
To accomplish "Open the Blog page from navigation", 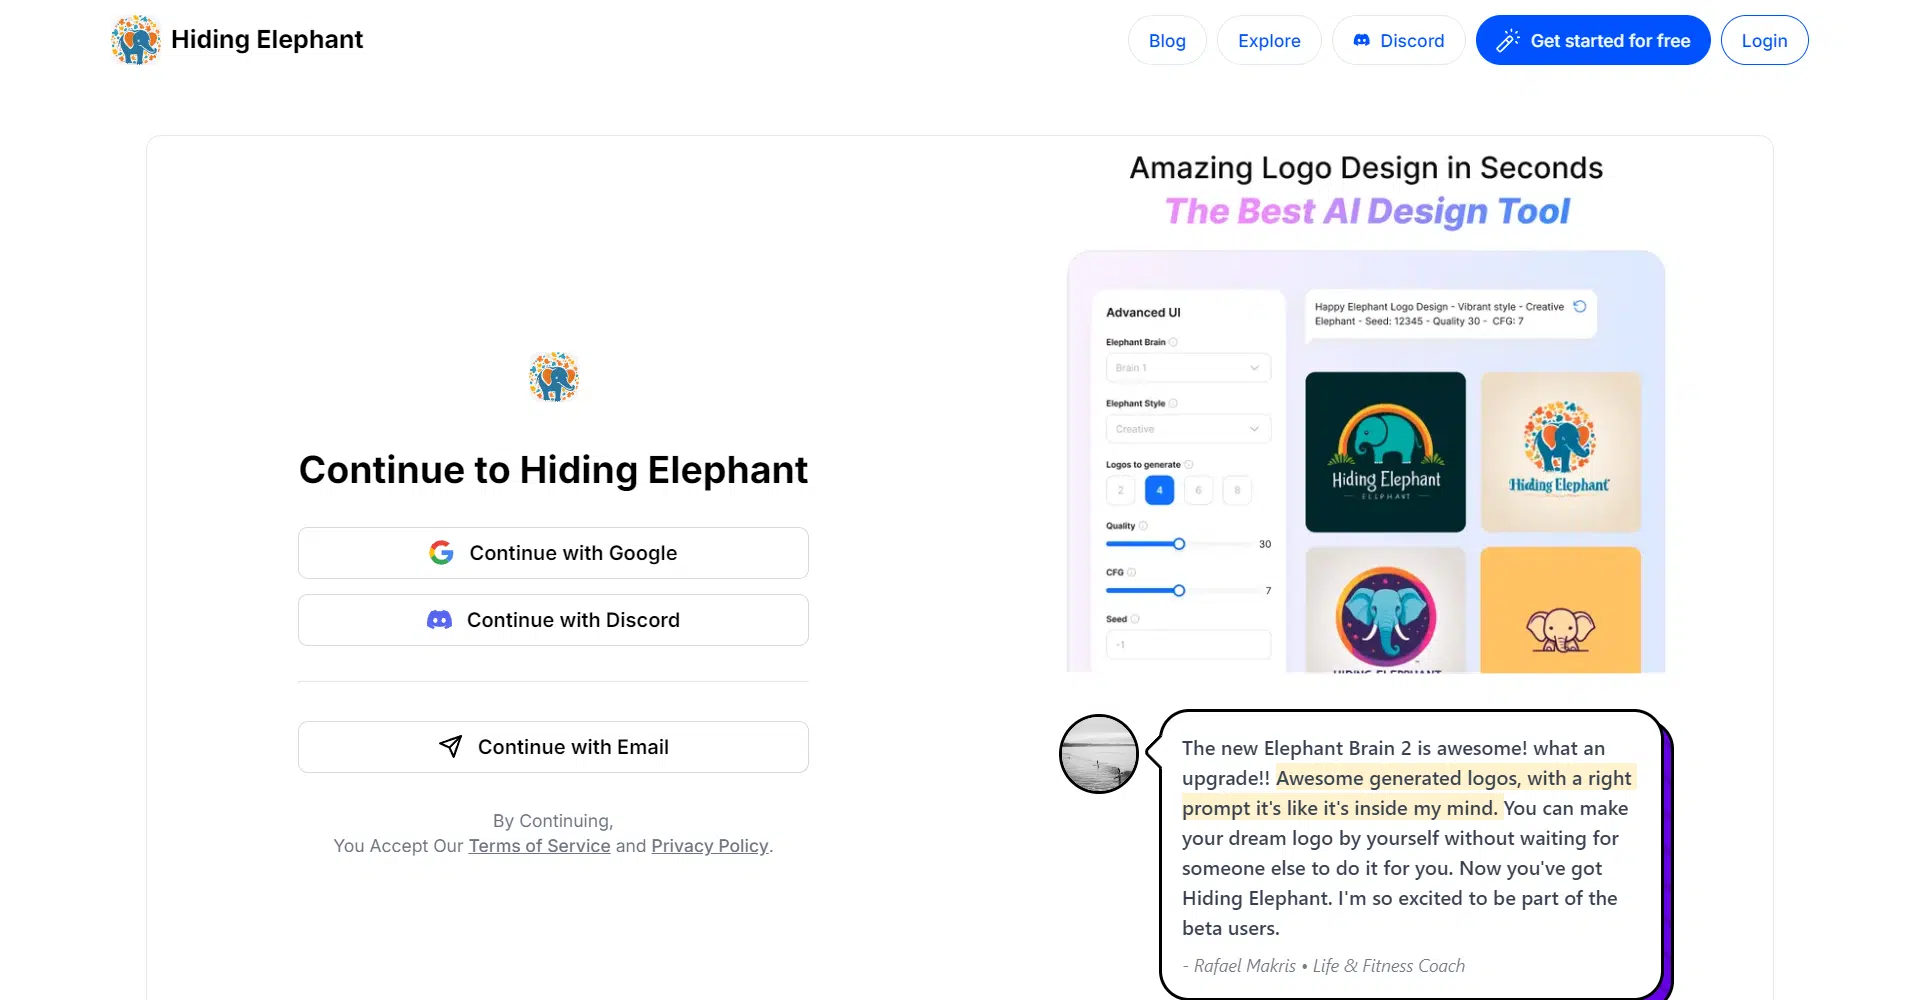I will coord(1167,41).
